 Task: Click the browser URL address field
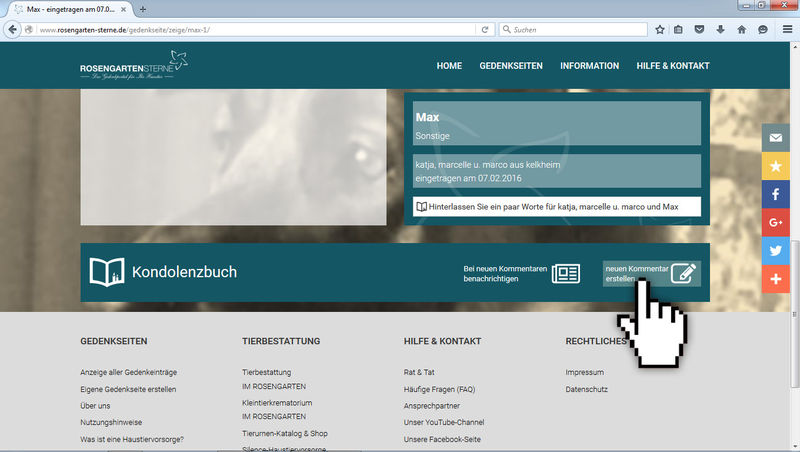click(255, 30)
